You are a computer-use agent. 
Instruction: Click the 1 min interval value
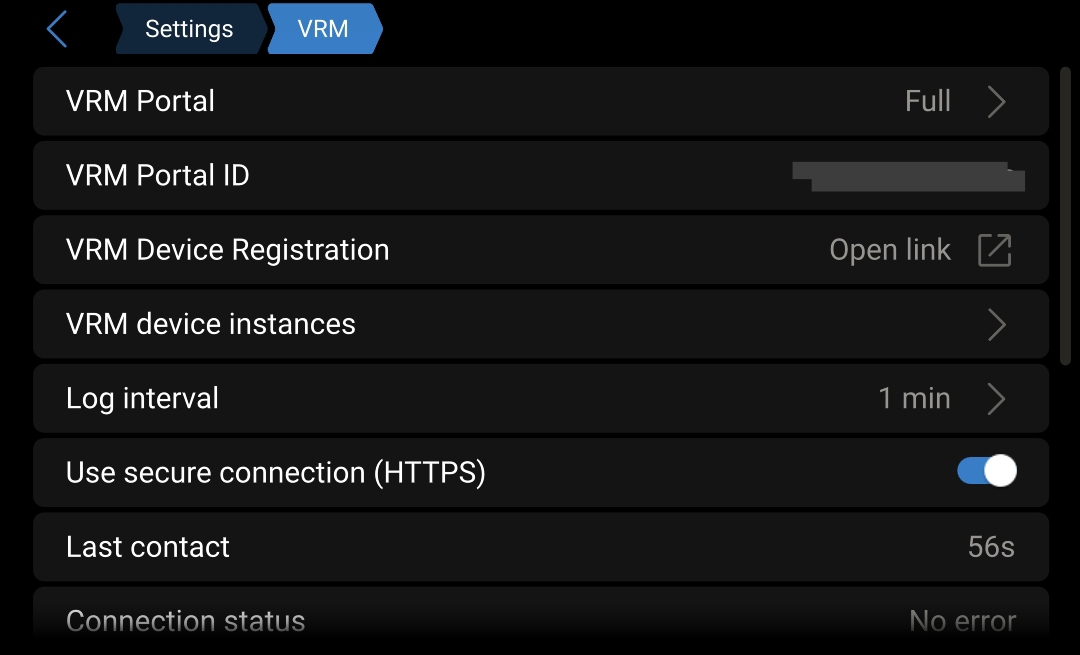914,399
